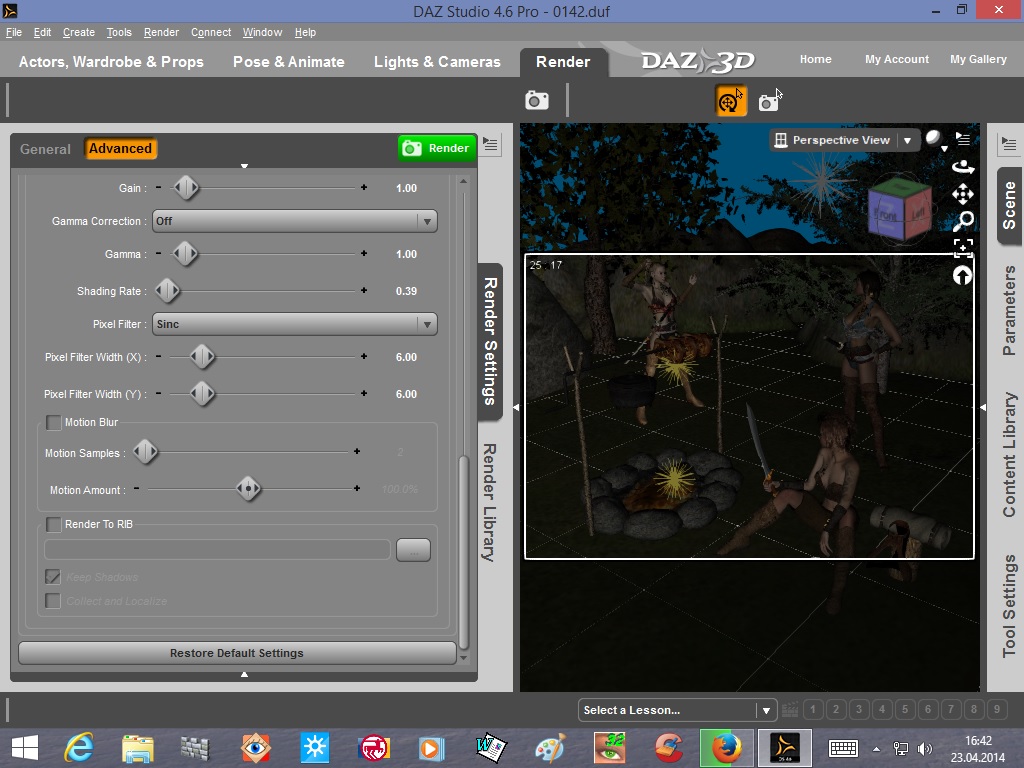This screenshot has height=768, width=1024.
Task: Click the minus icon for Gamma
Action: 159,253
